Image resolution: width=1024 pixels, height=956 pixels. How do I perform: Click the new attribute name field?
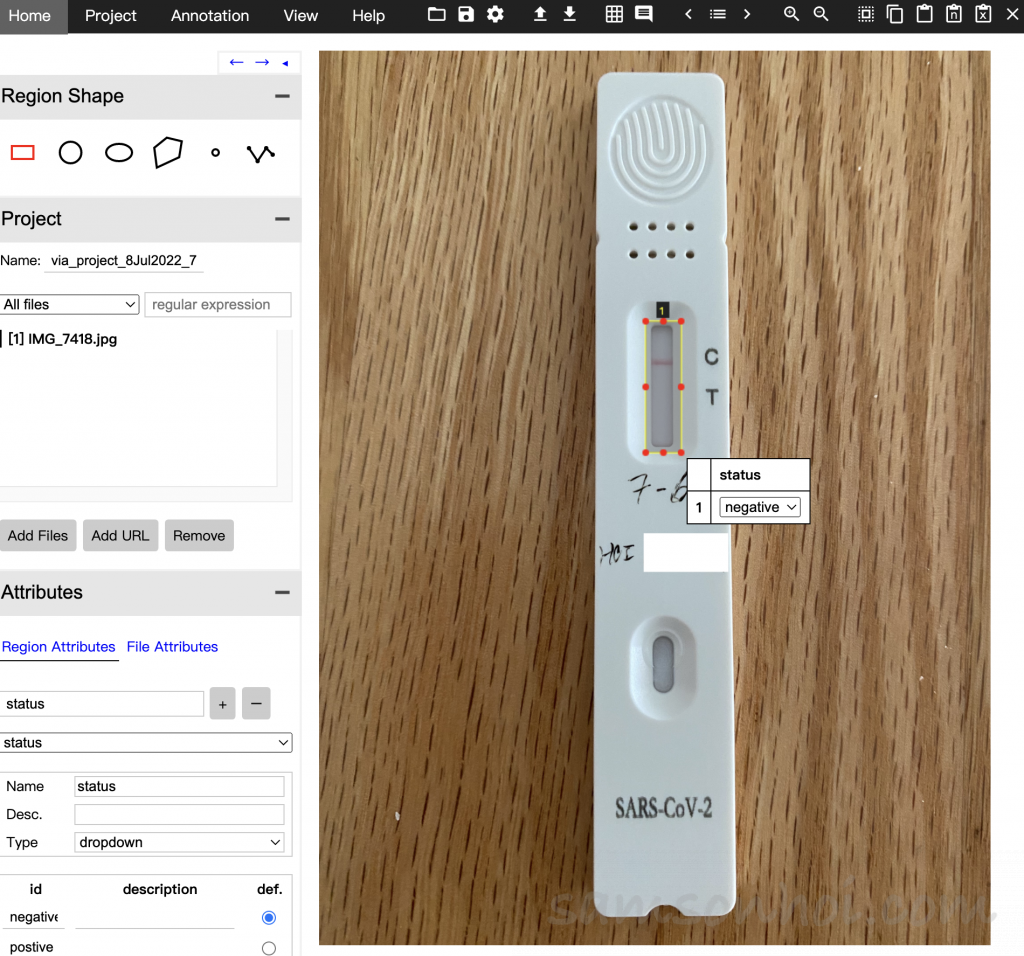[102, 704]
